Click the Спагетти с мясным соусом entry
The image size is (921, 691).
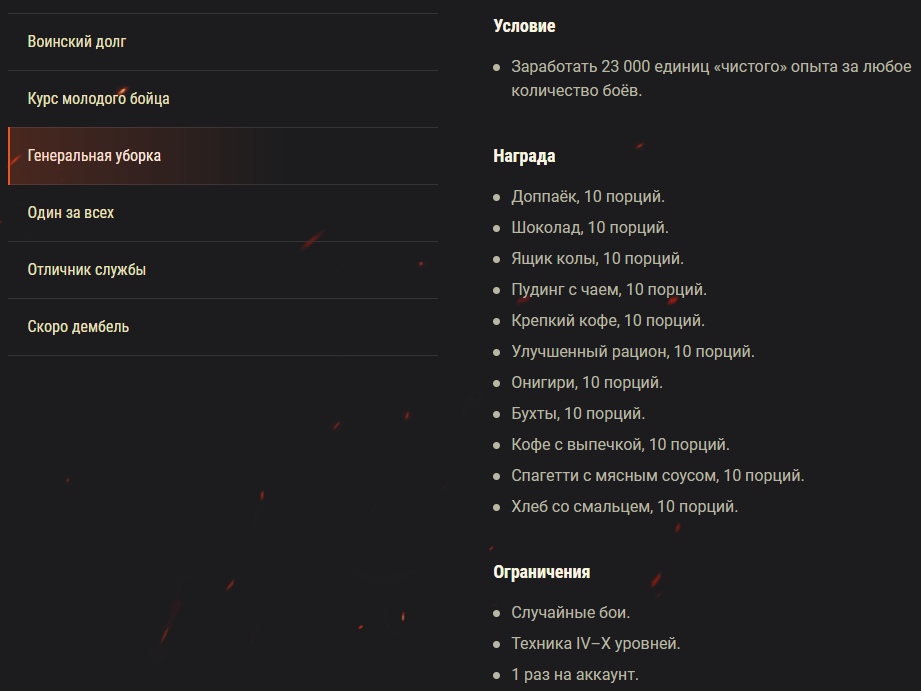point(657,476)
